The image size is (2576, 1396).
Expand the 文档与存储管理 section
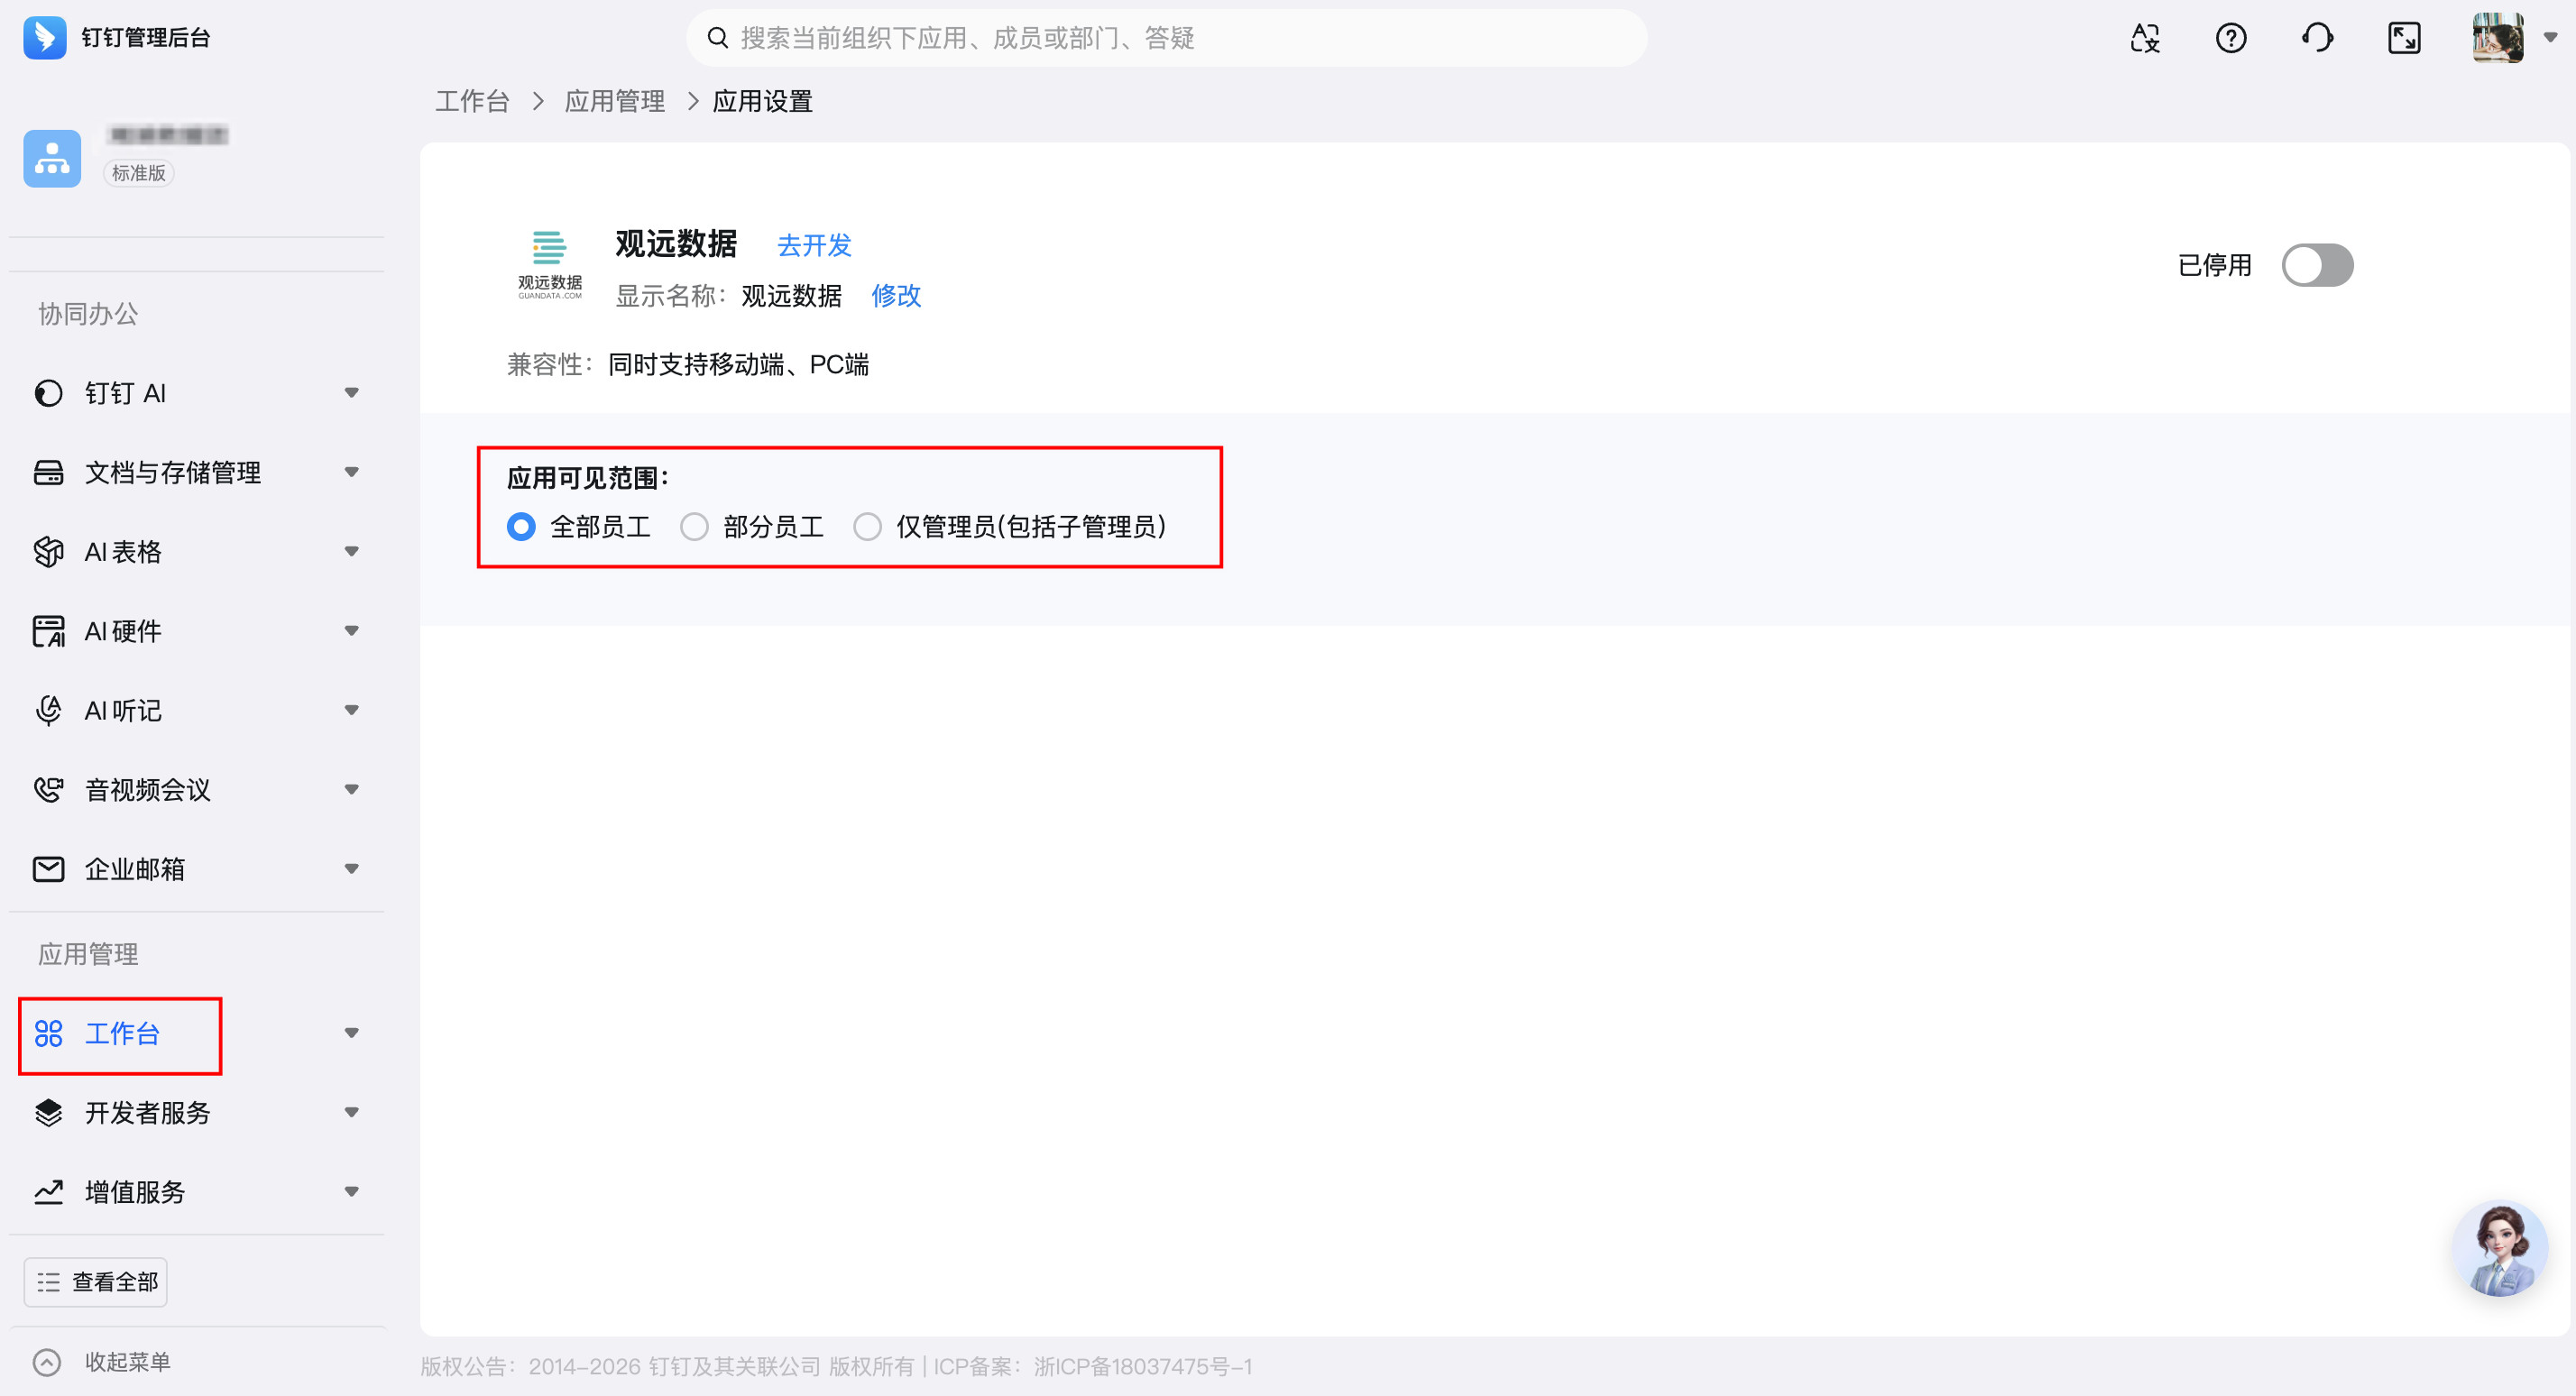[x=172, y=472]
